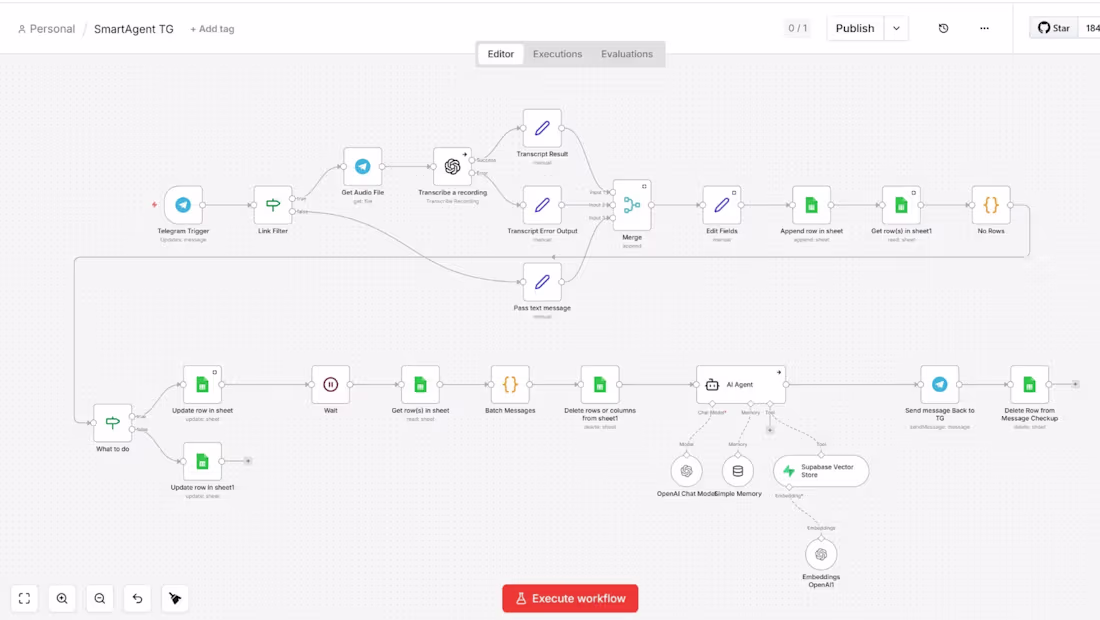
Task: Zoom out of the canvas
Action: 100,598
